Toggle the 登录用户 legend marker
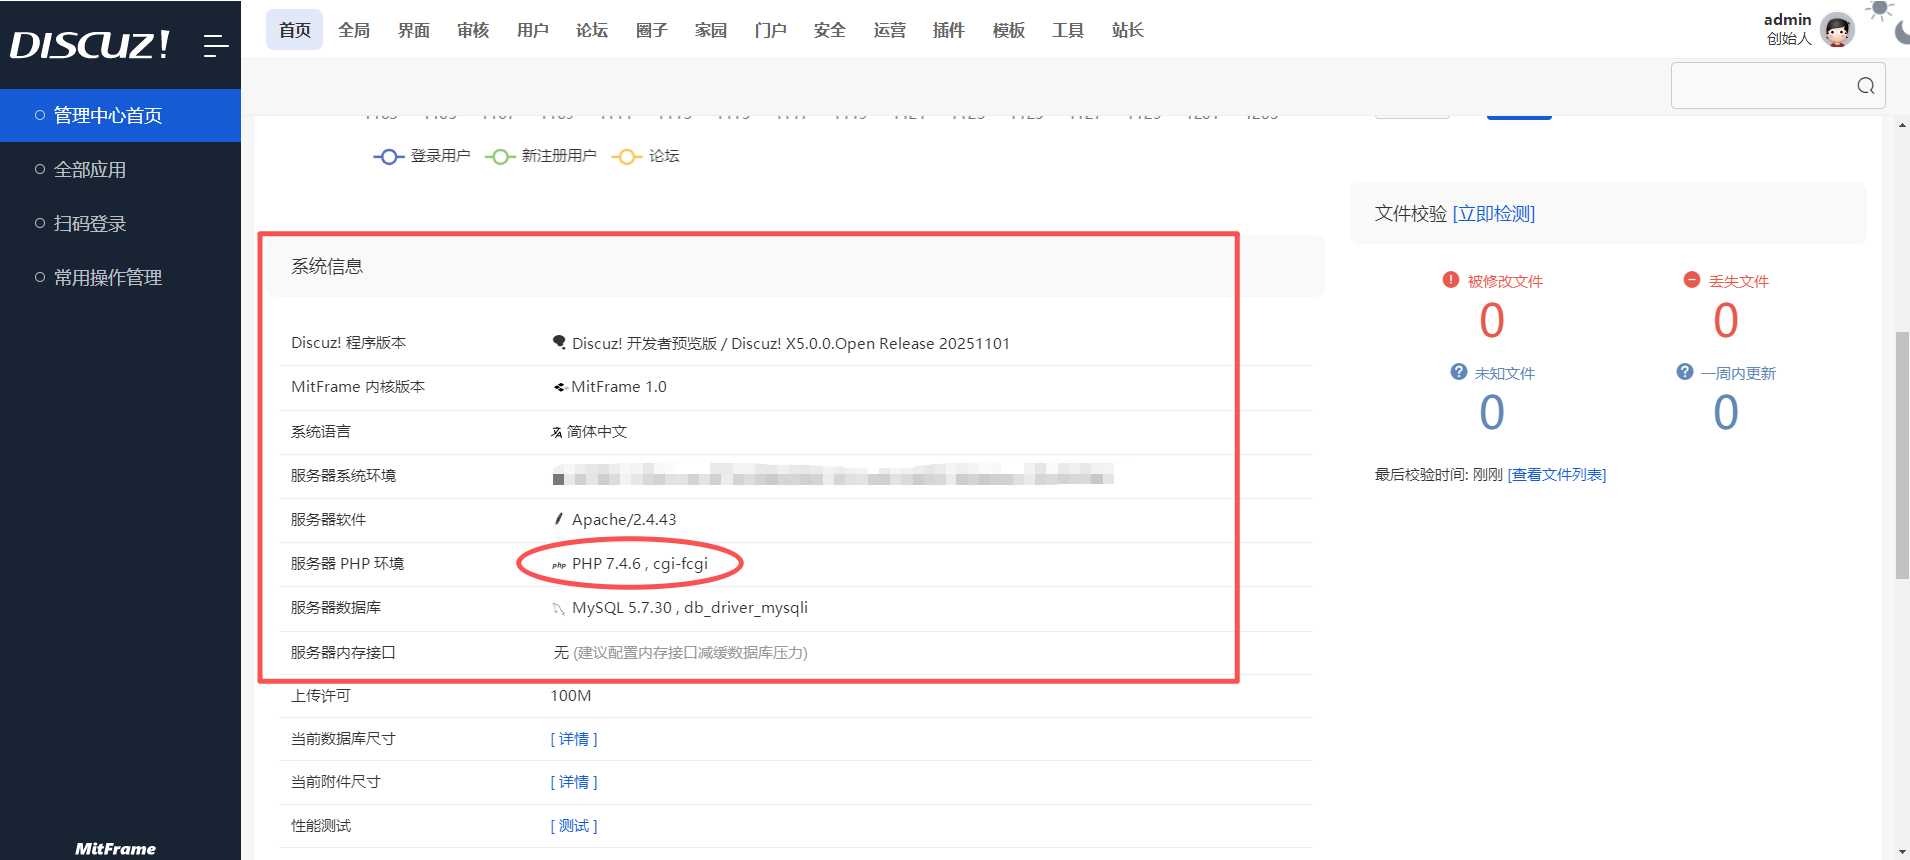Viewport: 1910px width, 860px height. tap(389, 157)
